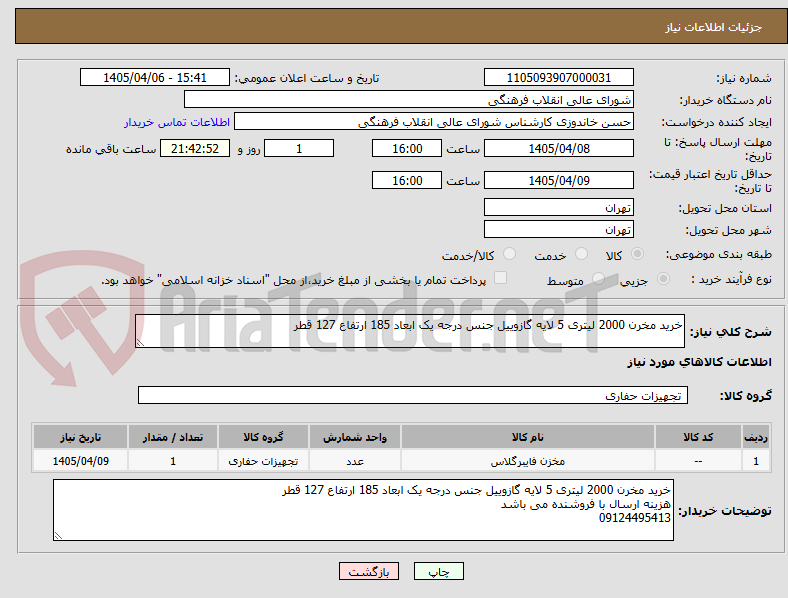This screenshot has height=598, width=788.
Task: Click the price validity time 16:00 field
Action: click(x=407, y=180)
